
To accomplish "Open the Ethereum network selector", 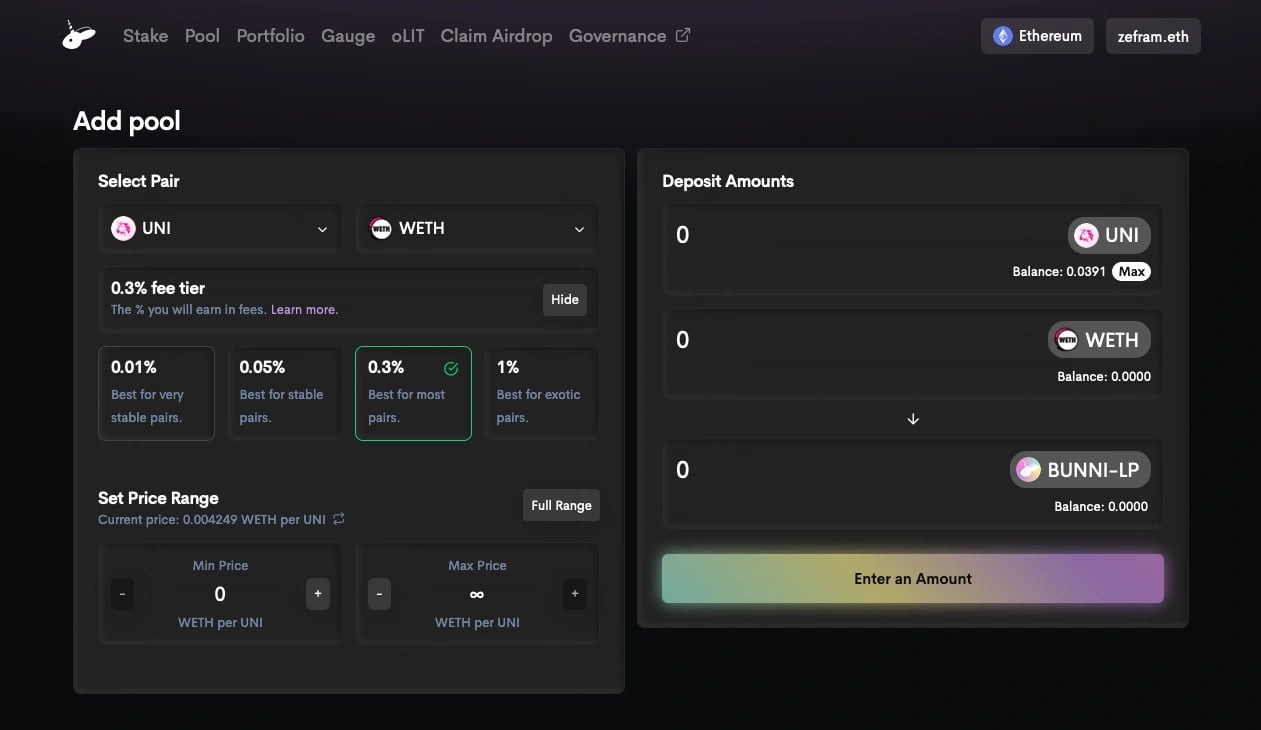I will point(1037,36).
